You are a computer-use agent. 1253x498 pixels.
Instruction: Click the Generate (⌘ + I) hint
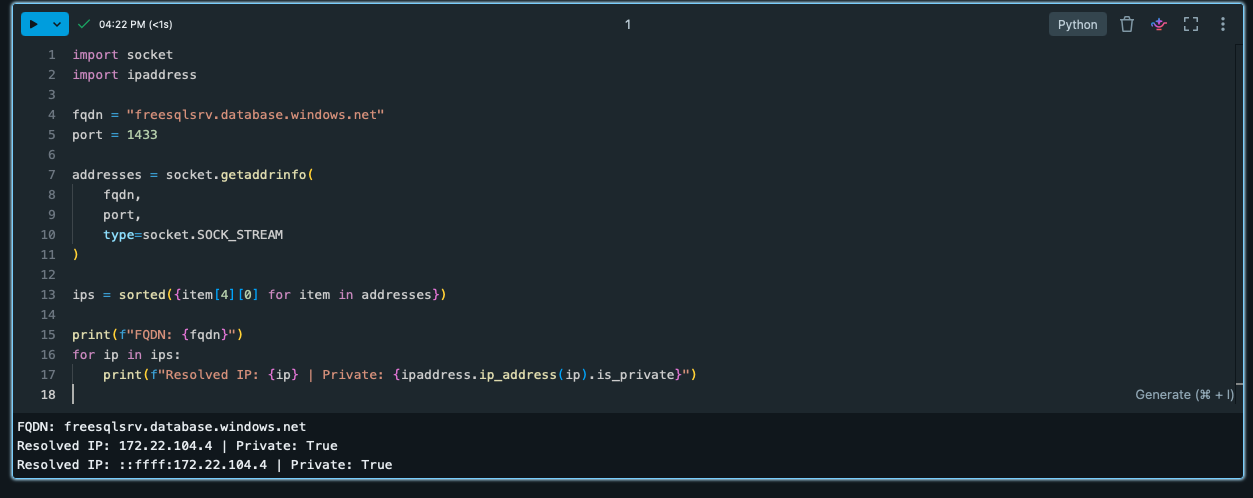1185,395
